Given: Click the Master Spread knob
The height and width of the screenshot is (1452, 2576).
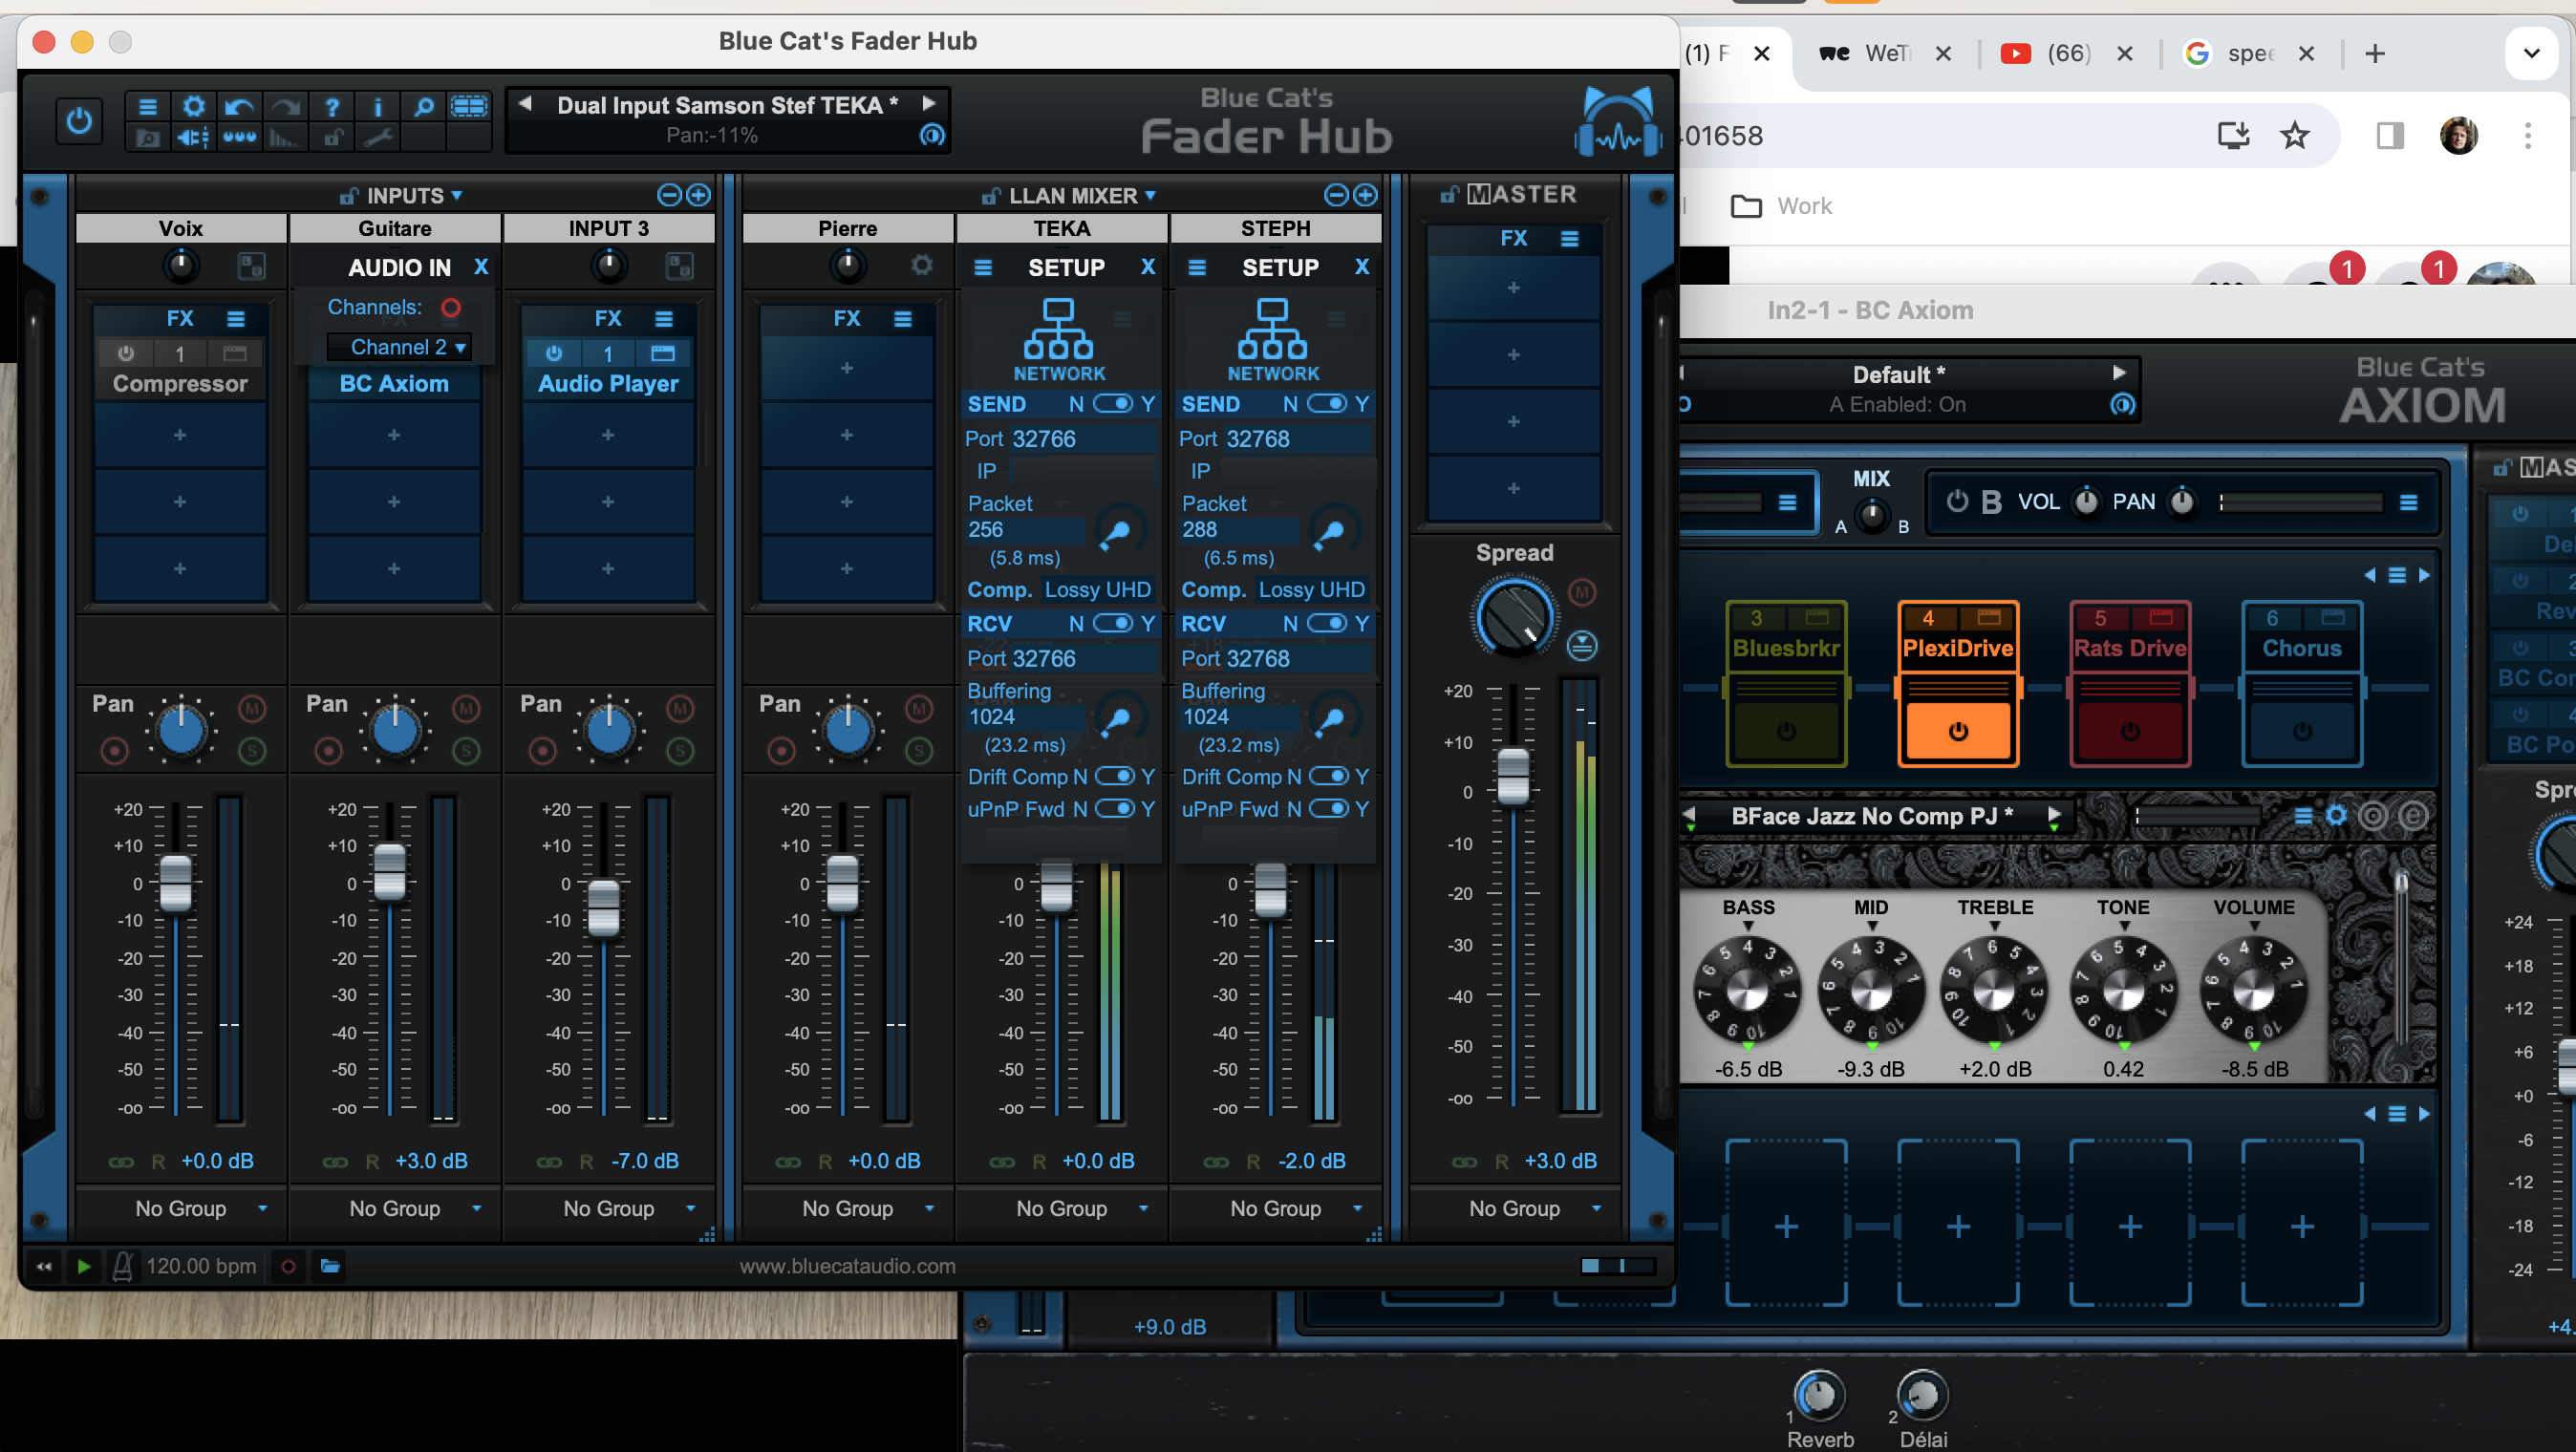Looking at the screenshot, I should [x=1514, y=619].
